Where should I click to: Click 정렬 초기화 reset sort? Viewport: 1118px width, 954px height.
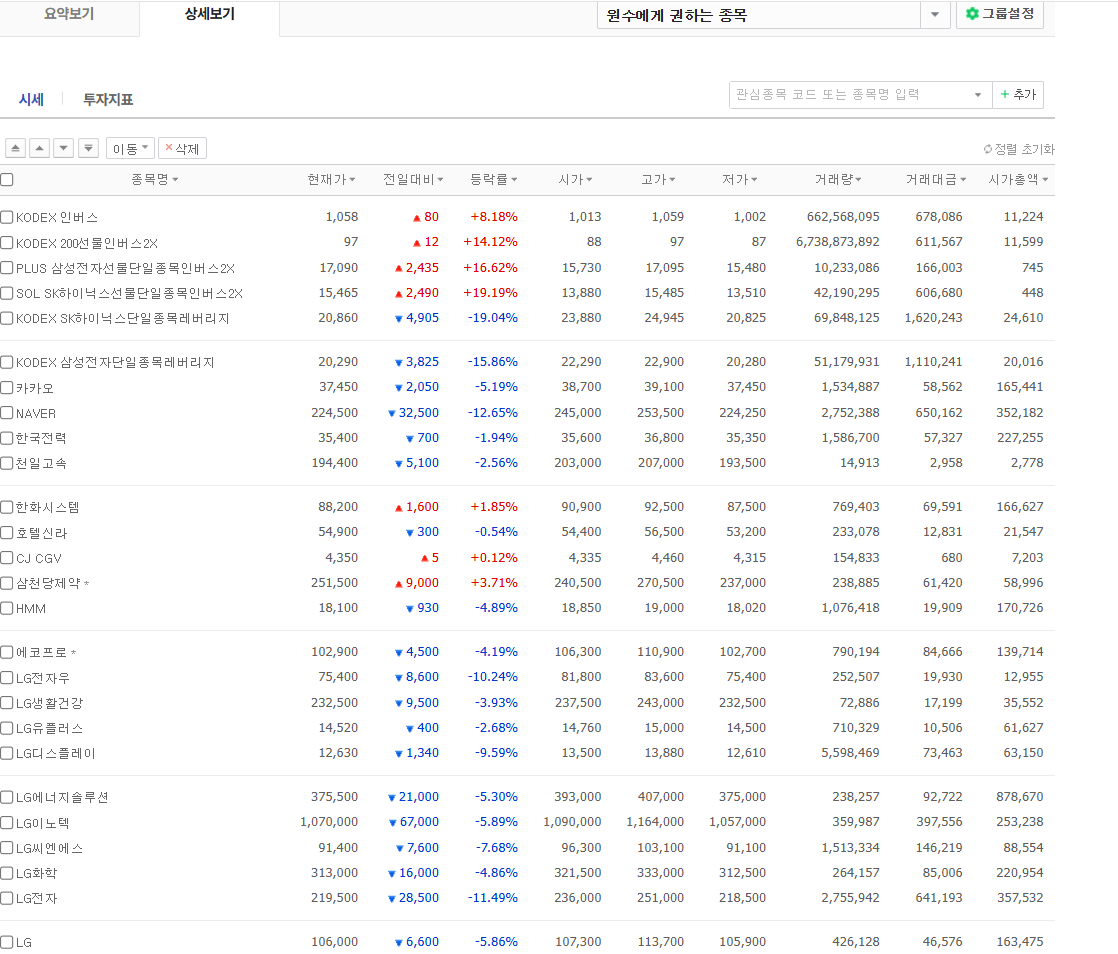1018,149
